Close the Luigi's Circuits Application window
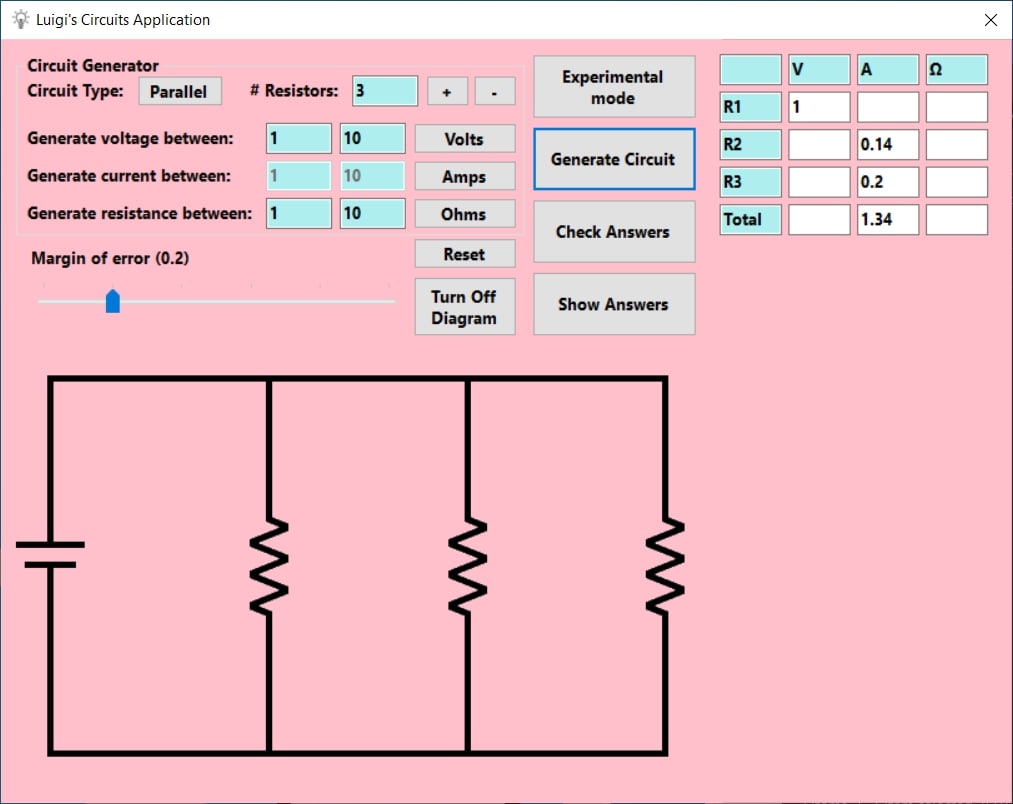1013x804 pixels. (x=990, y=20)
